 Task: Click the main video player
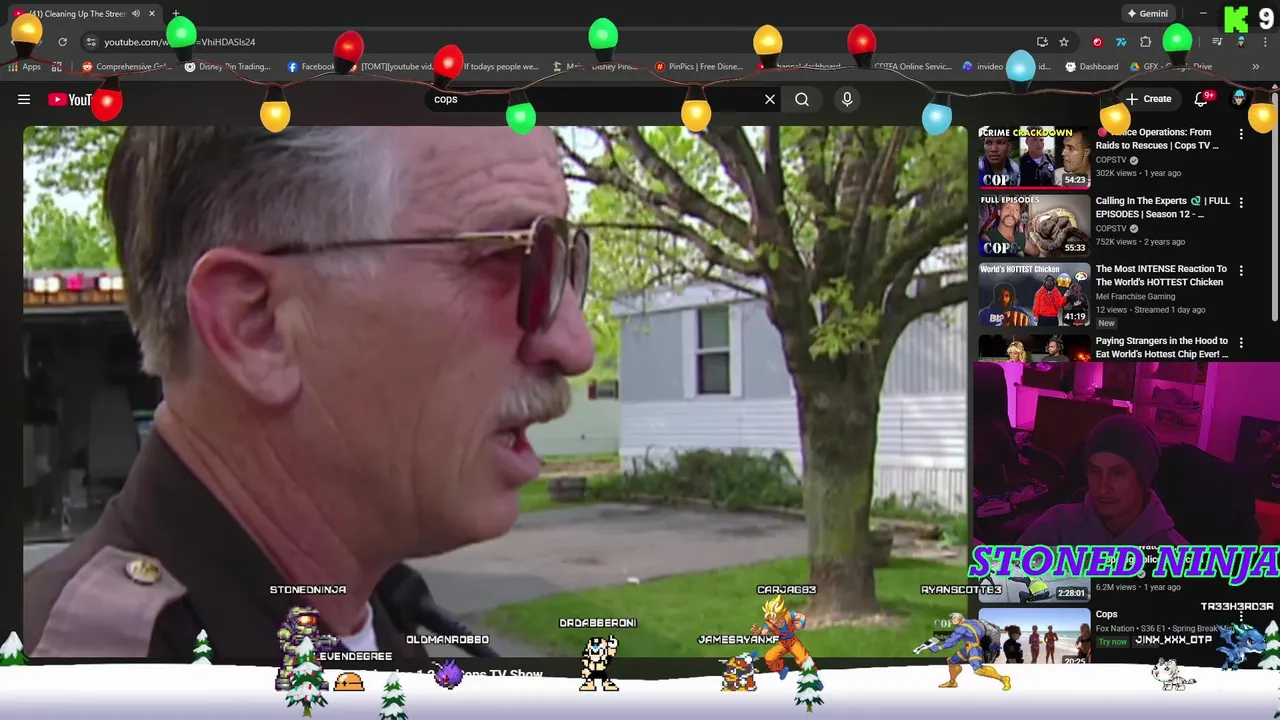[495, 392]
